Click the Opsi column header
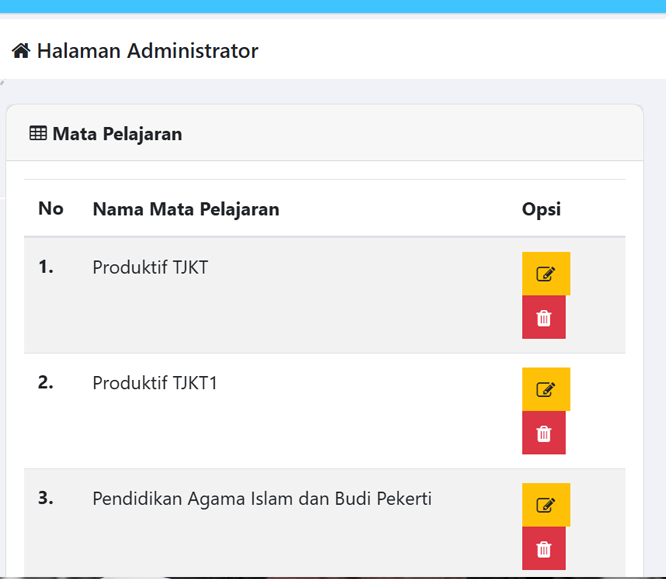 tap(541, 209)
